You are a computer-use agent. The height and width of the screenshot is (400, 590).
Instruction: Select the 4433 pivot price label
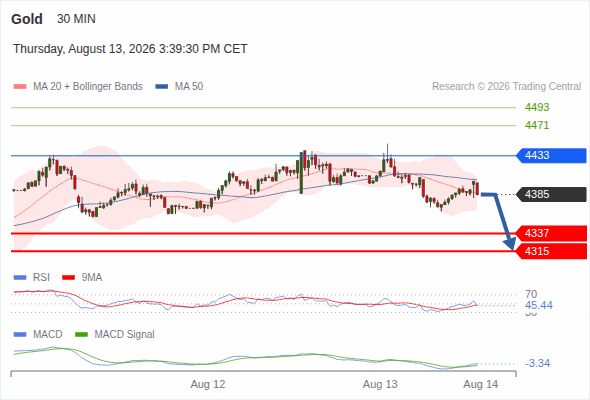point(551,155)
